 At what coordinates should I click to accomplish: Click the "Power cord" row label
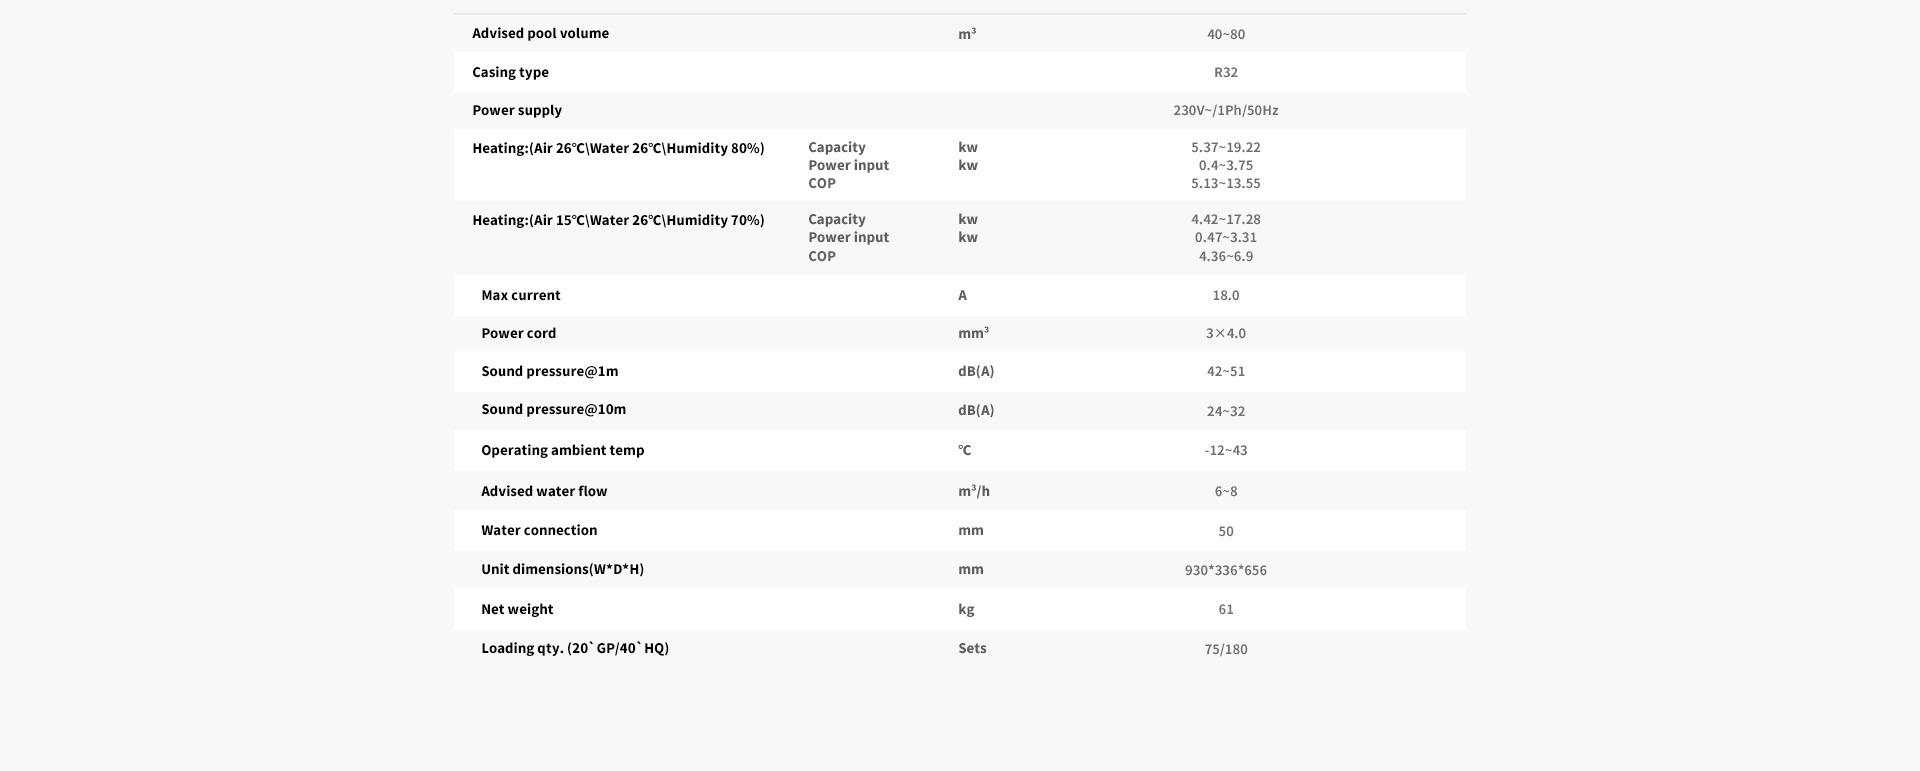(x=518, y=333)
